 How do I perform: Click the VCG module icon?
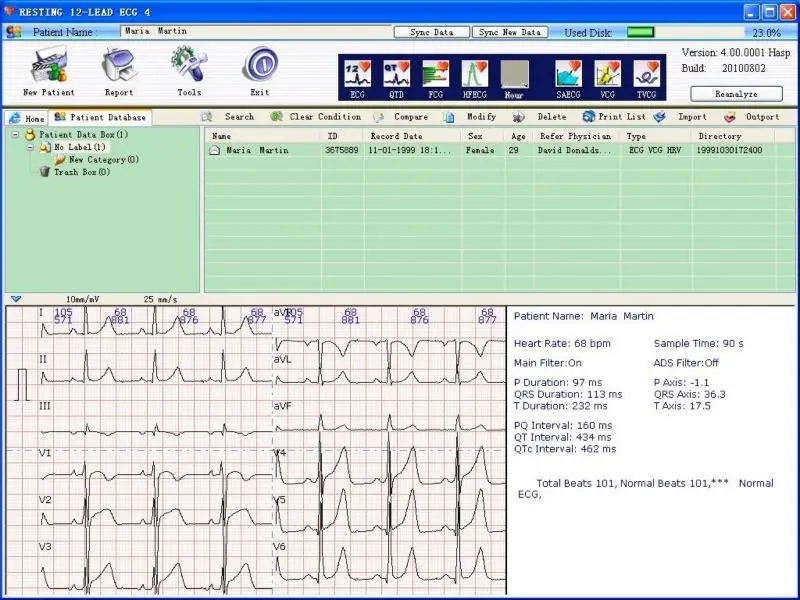(608, 75)
